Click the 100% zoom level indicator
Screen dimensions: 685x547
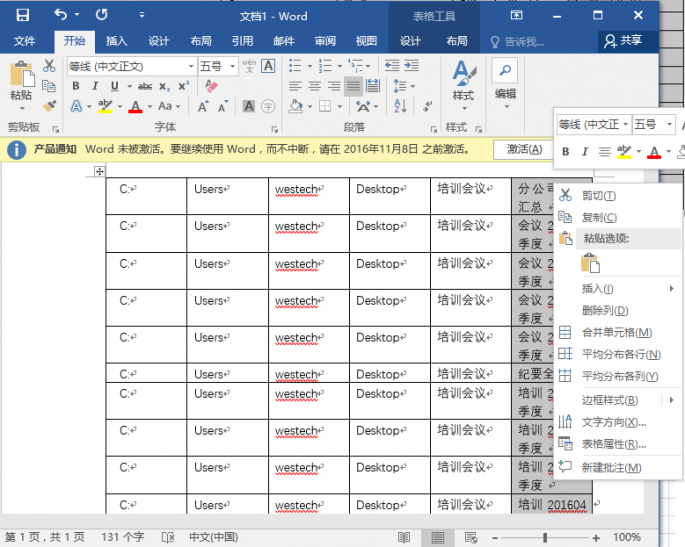coord(627,537)
